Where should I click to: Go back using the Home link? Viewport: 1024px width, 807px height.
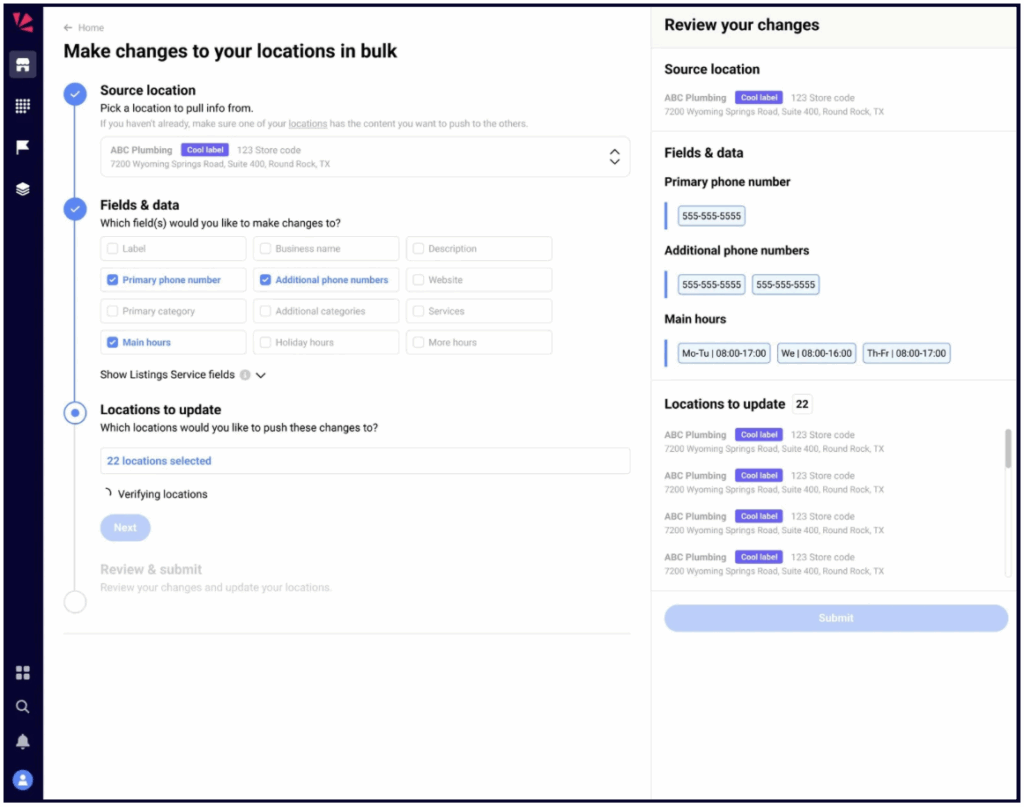(x=84, y=28)
